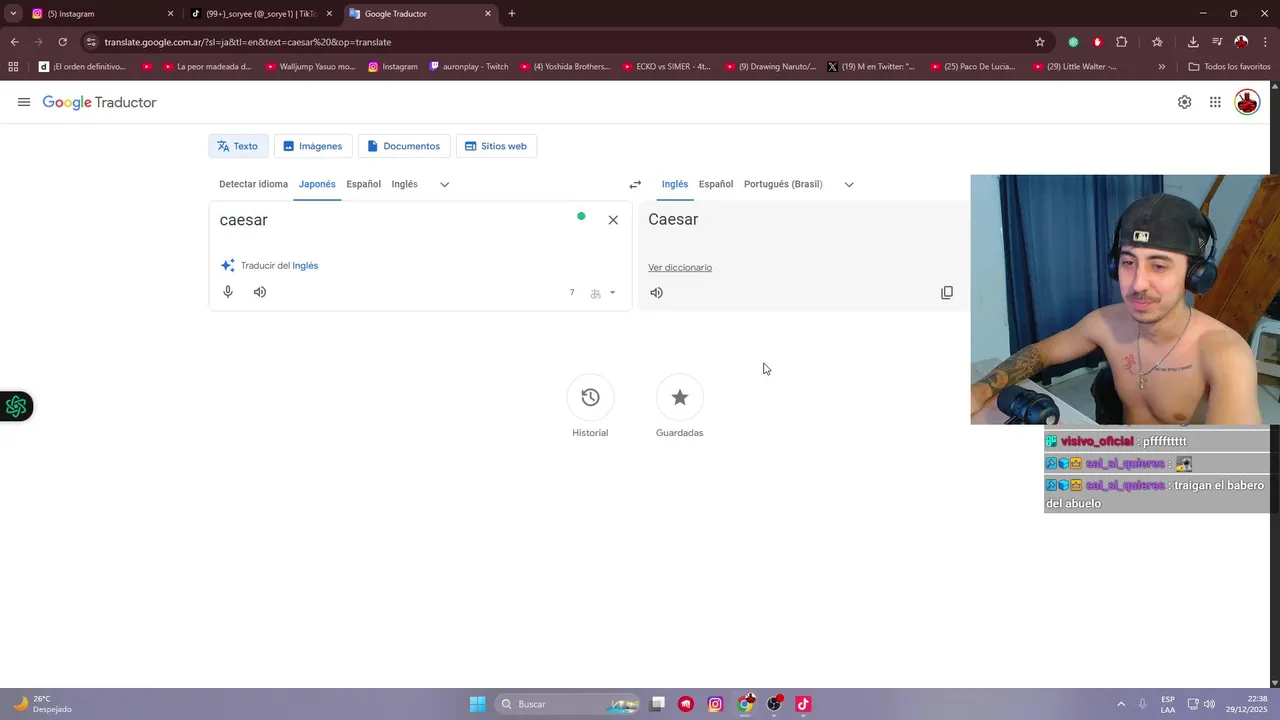Image resolution: width=1280 pixels, height=720 pixels.
Task: Open OBS Studio from the taskbar
Action: [x=774, y=704]
